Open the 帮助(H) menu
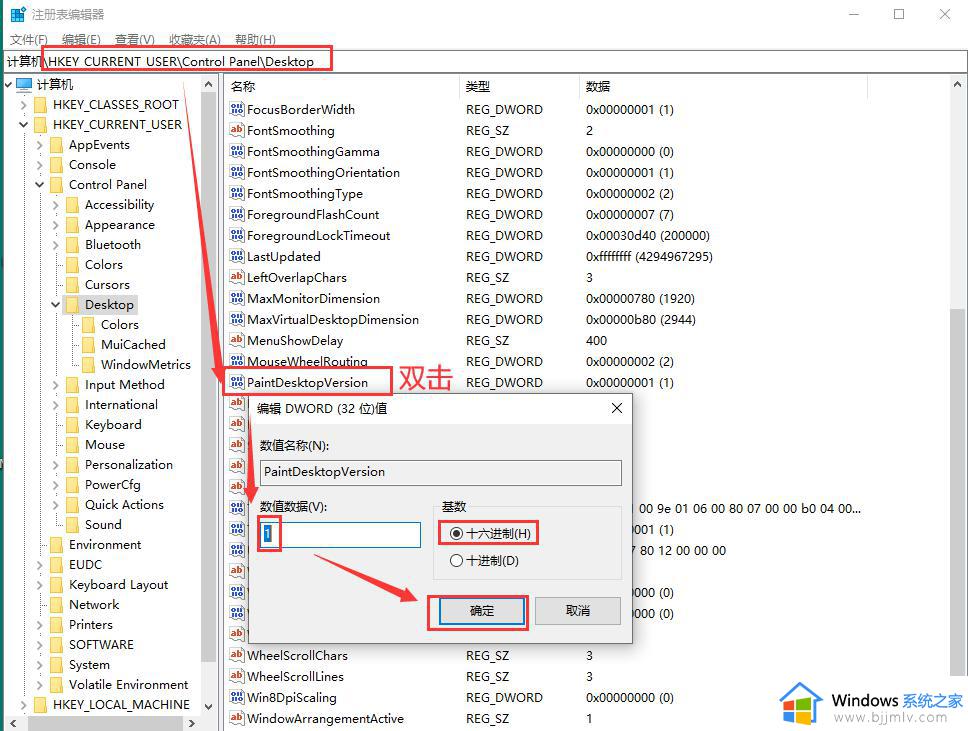This screenshot has height=731, width=968. [x=255, y=40]
